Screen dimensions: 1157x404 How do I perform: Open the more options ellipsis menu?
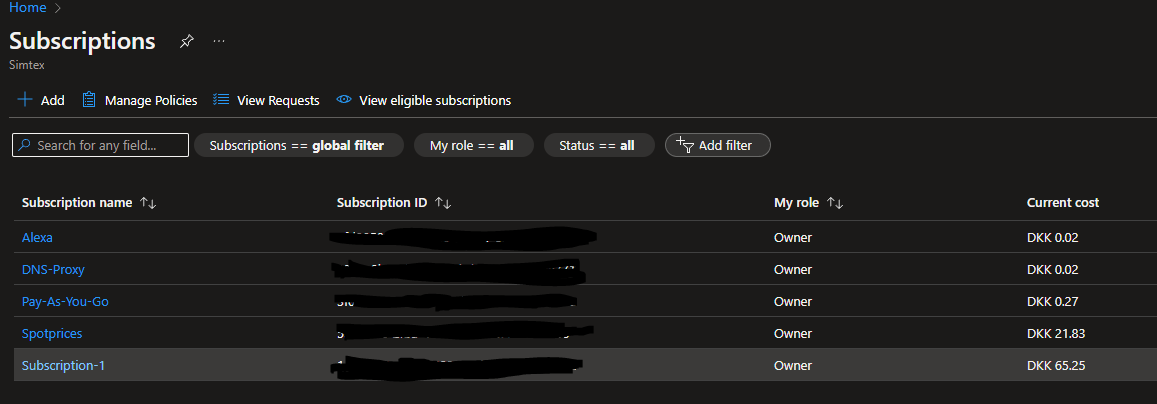219,41
